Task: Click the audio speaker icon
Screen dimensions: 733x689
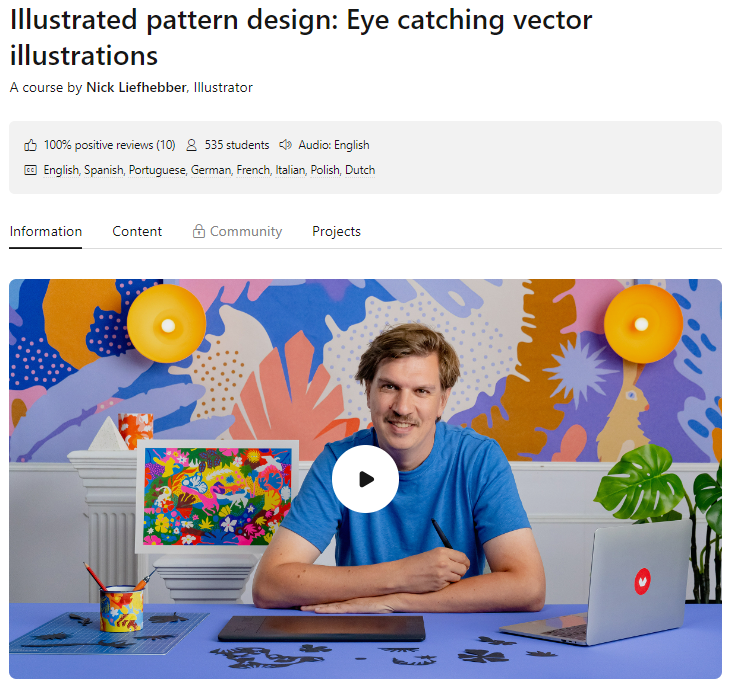Action: (285, 145)
